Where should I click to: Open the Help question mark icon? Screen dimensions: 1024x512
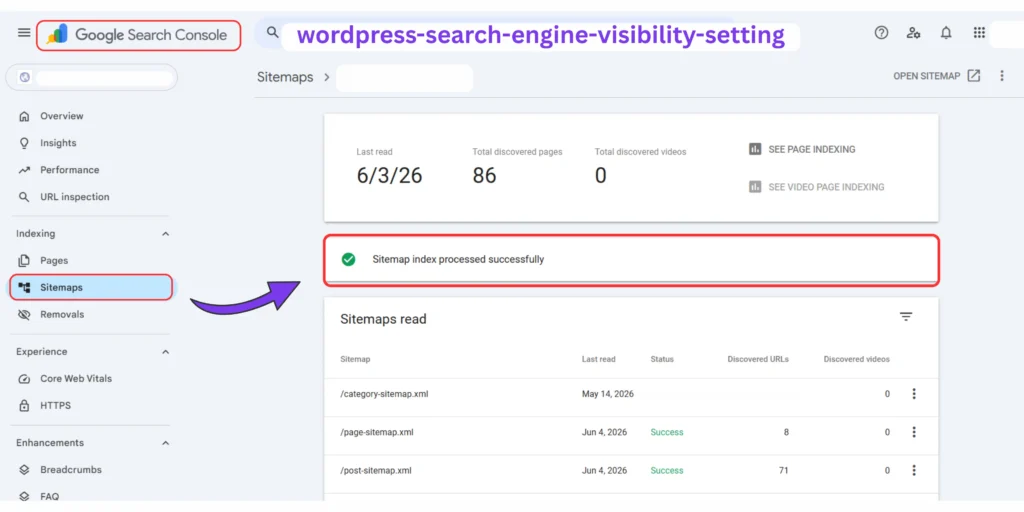(881, 33)
